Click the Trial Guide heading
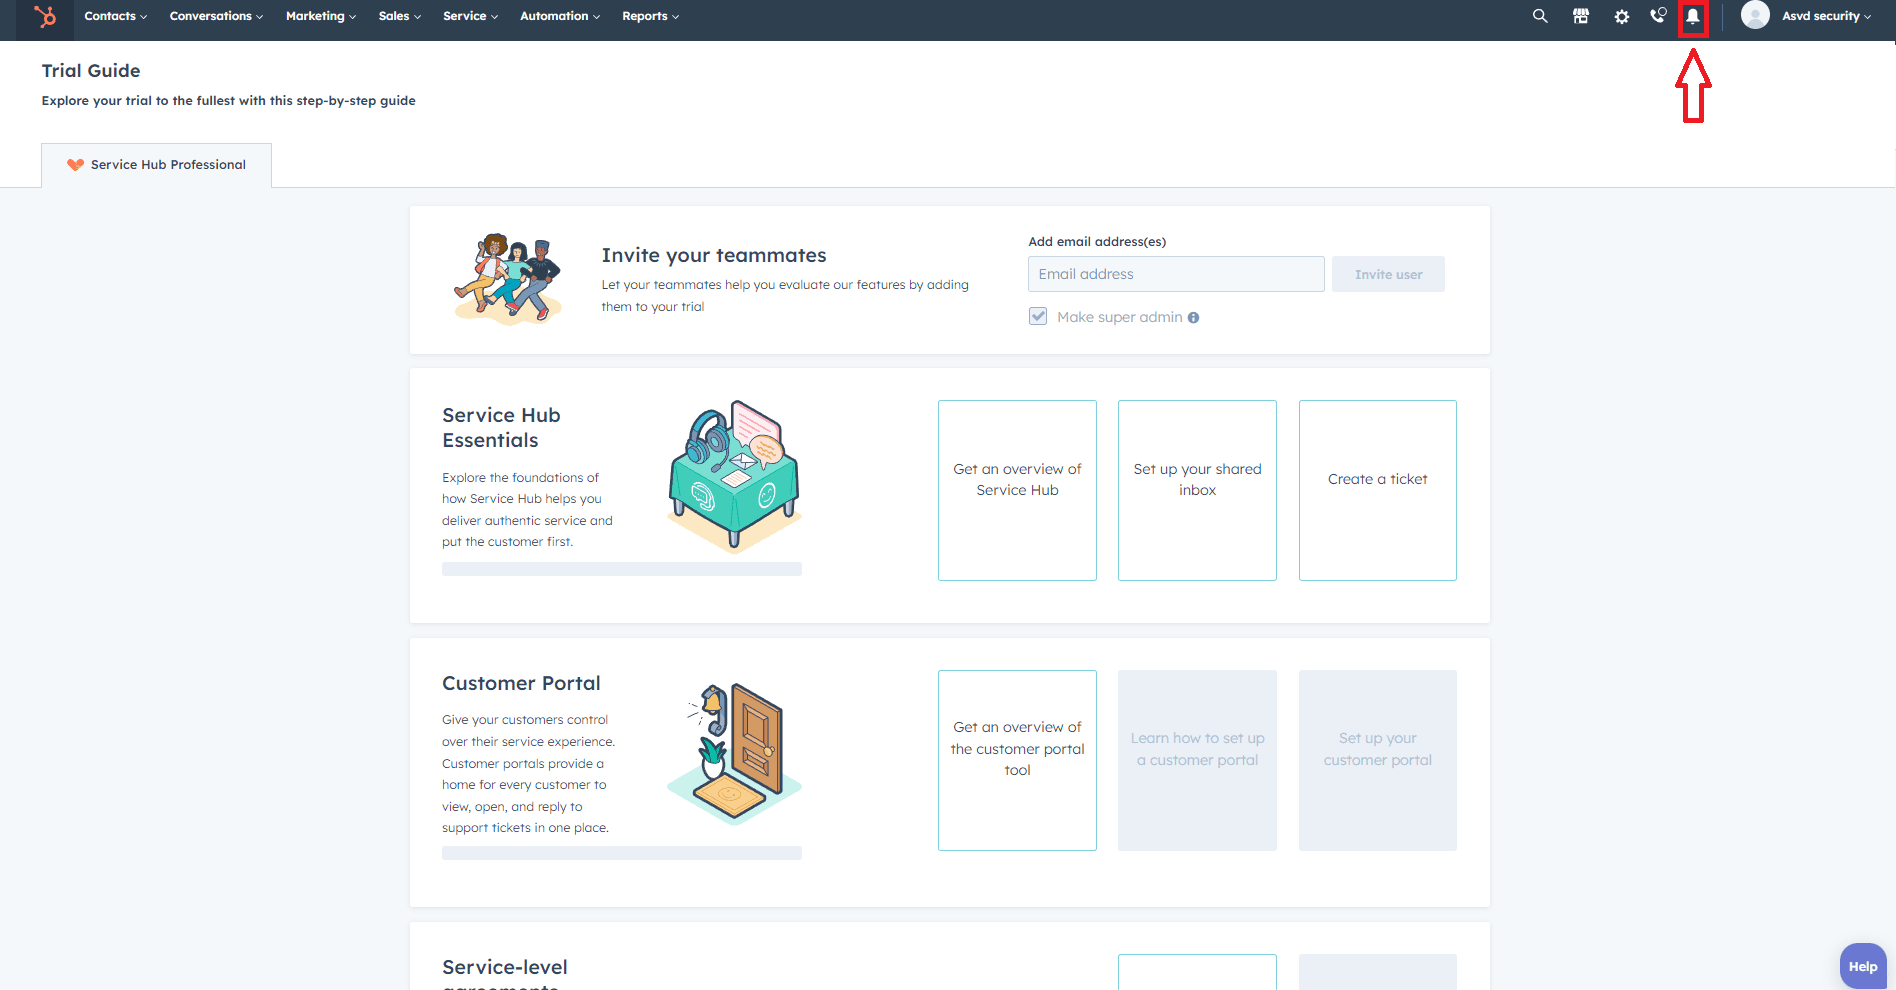 (91, 71)
